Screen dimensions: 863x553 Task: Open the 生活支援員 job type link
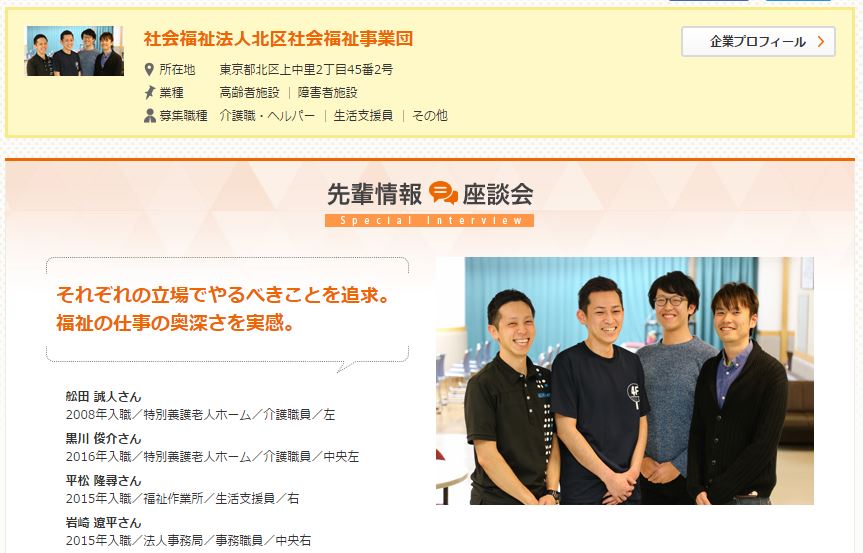(363, 116)
